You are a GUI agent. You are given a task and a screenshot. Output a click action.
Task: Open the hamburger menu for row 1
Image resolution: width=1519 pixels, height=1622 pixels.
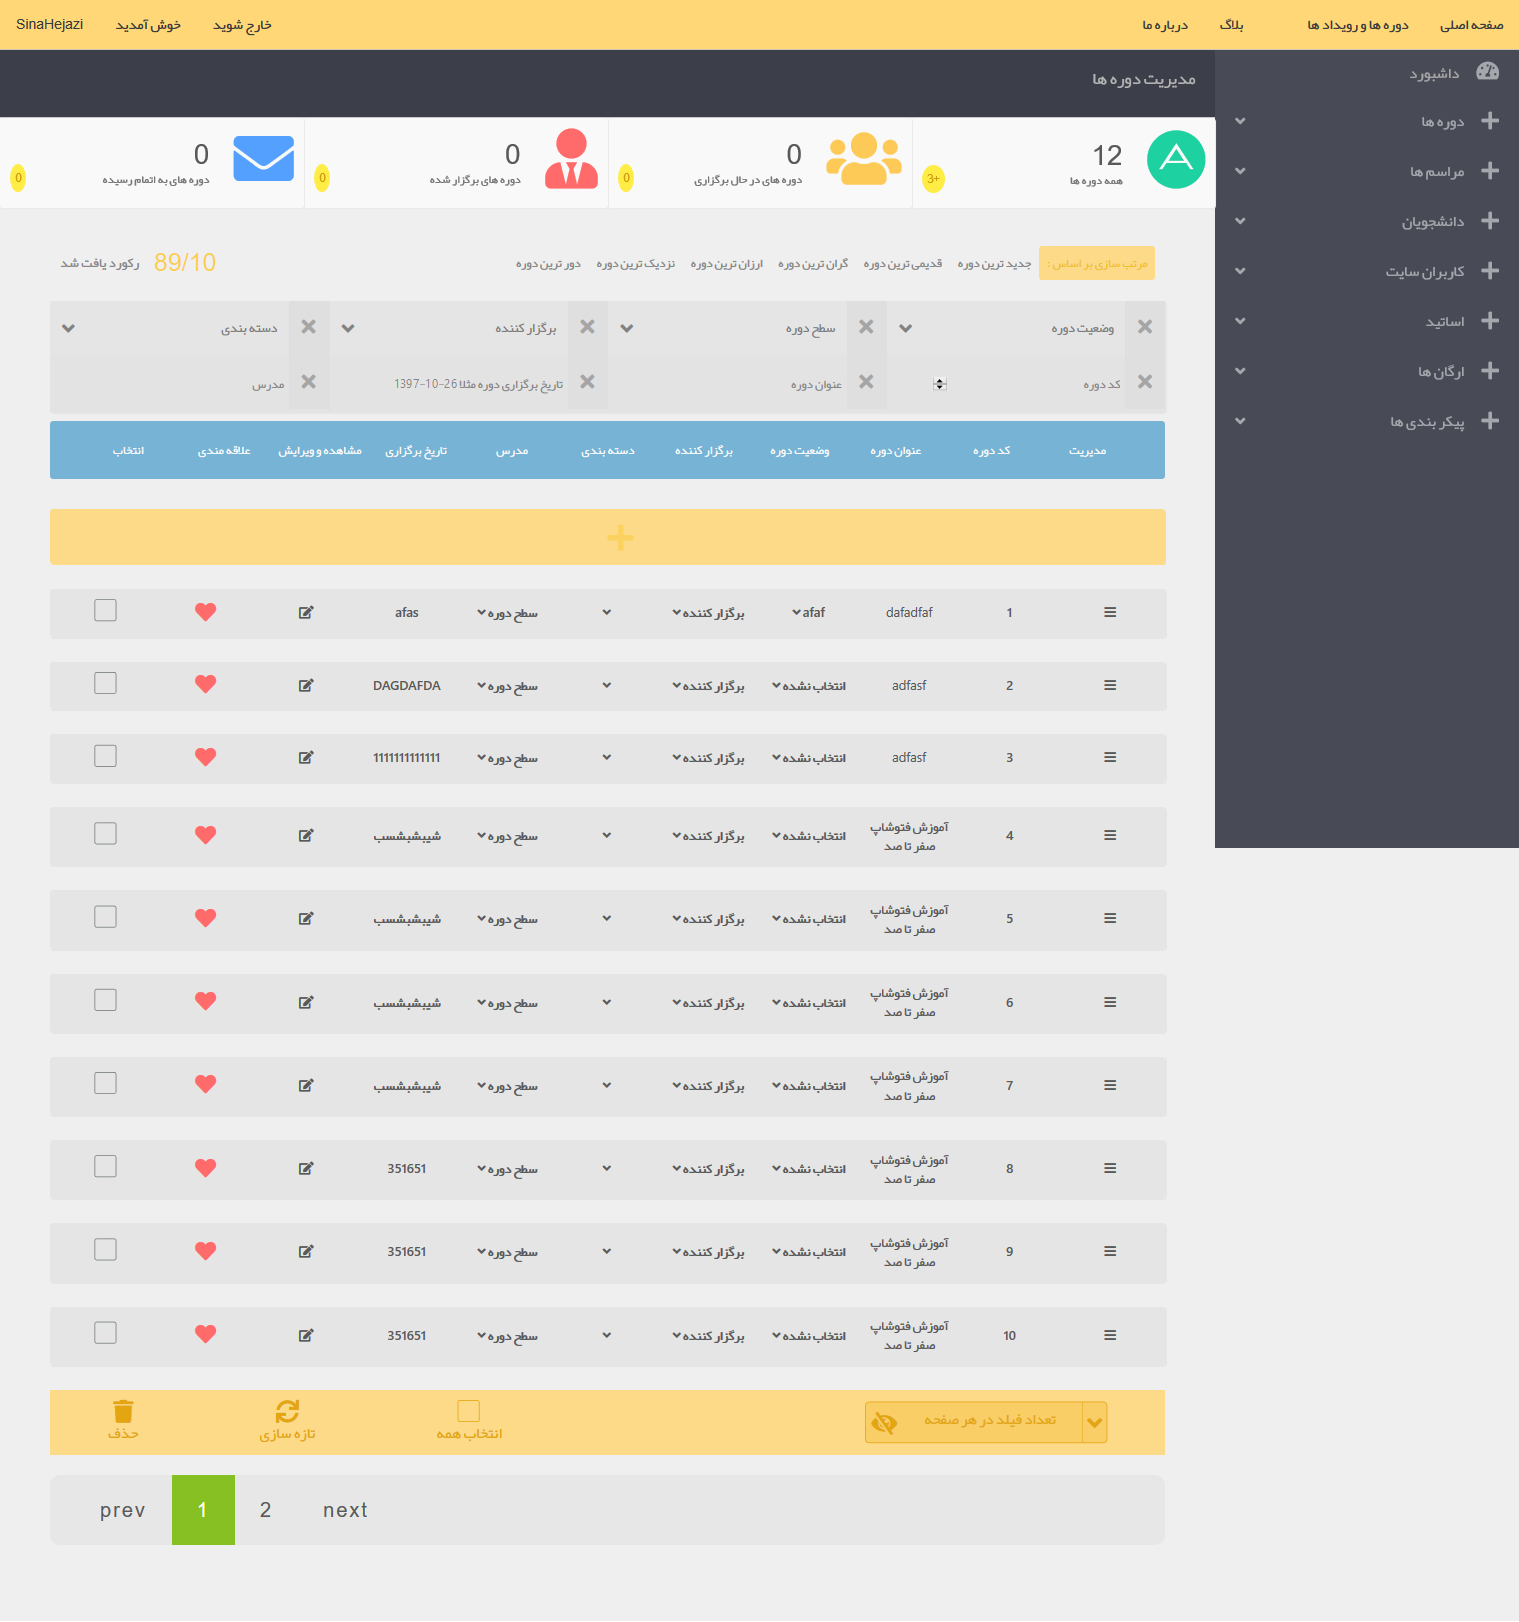tap(1110, 612)
